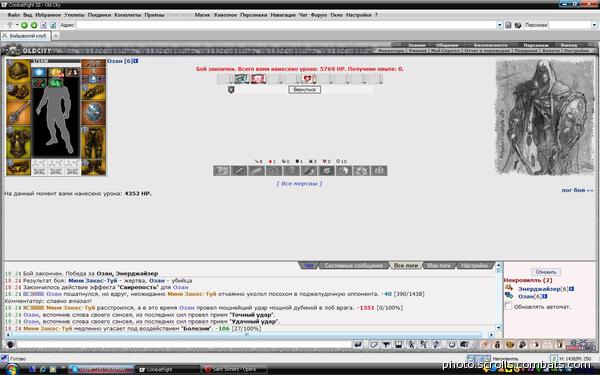Click the chat log scroll-down arrow
600x375 pixels.
click(498, 328)
